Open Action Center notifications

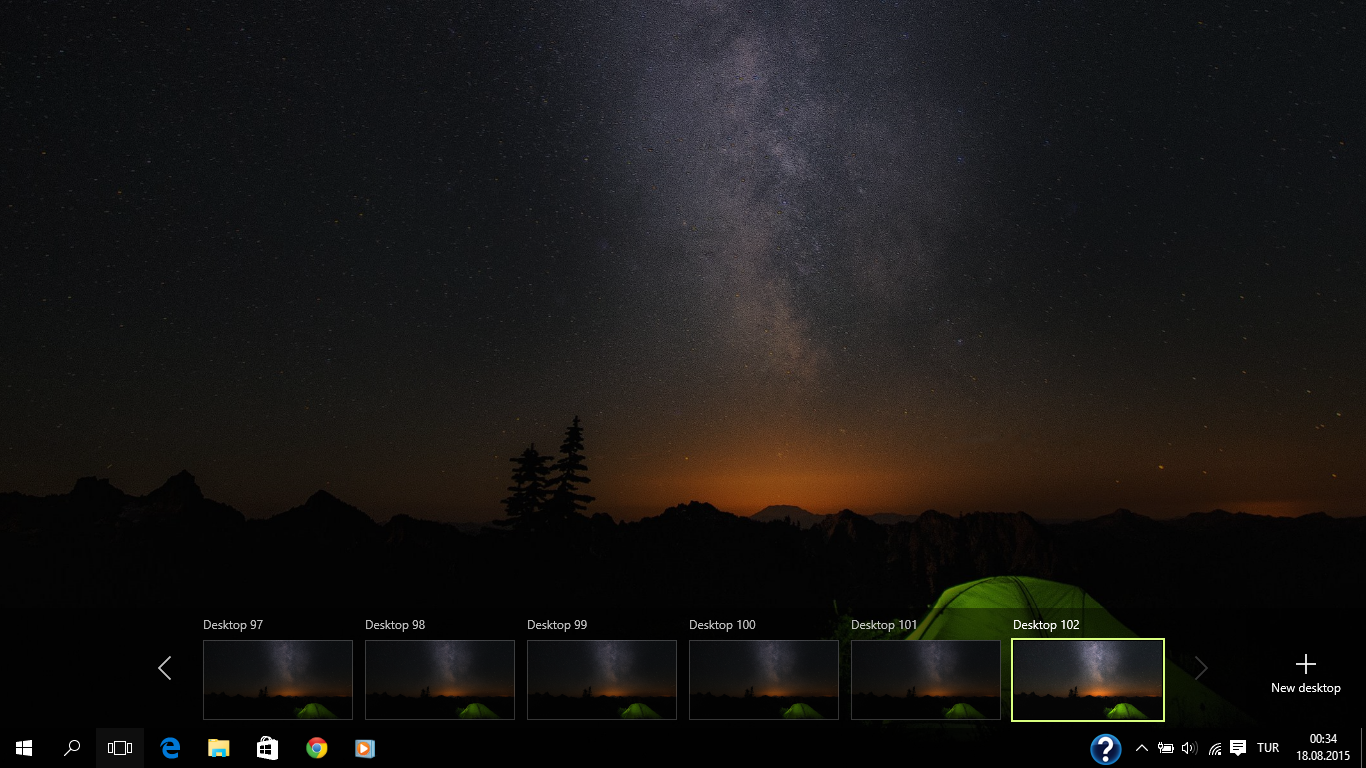(1238, 748)
